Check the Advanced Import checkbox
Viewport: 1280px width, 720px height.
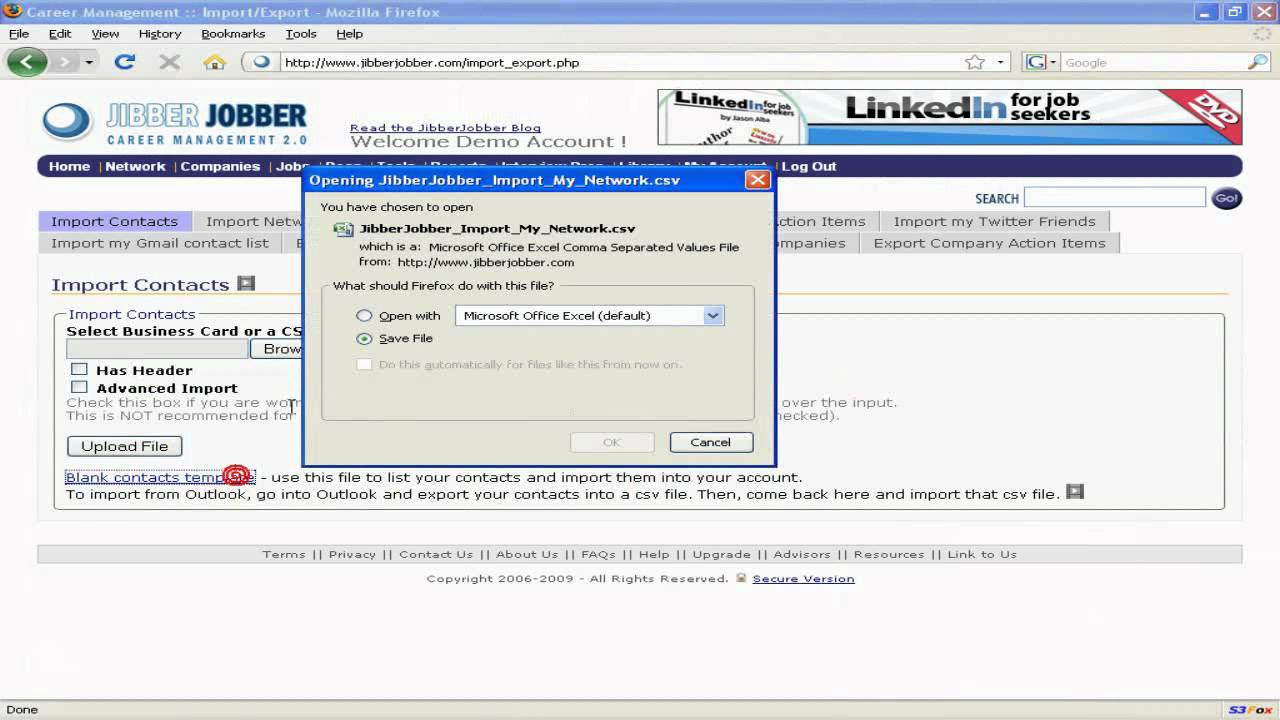[79, 387]
